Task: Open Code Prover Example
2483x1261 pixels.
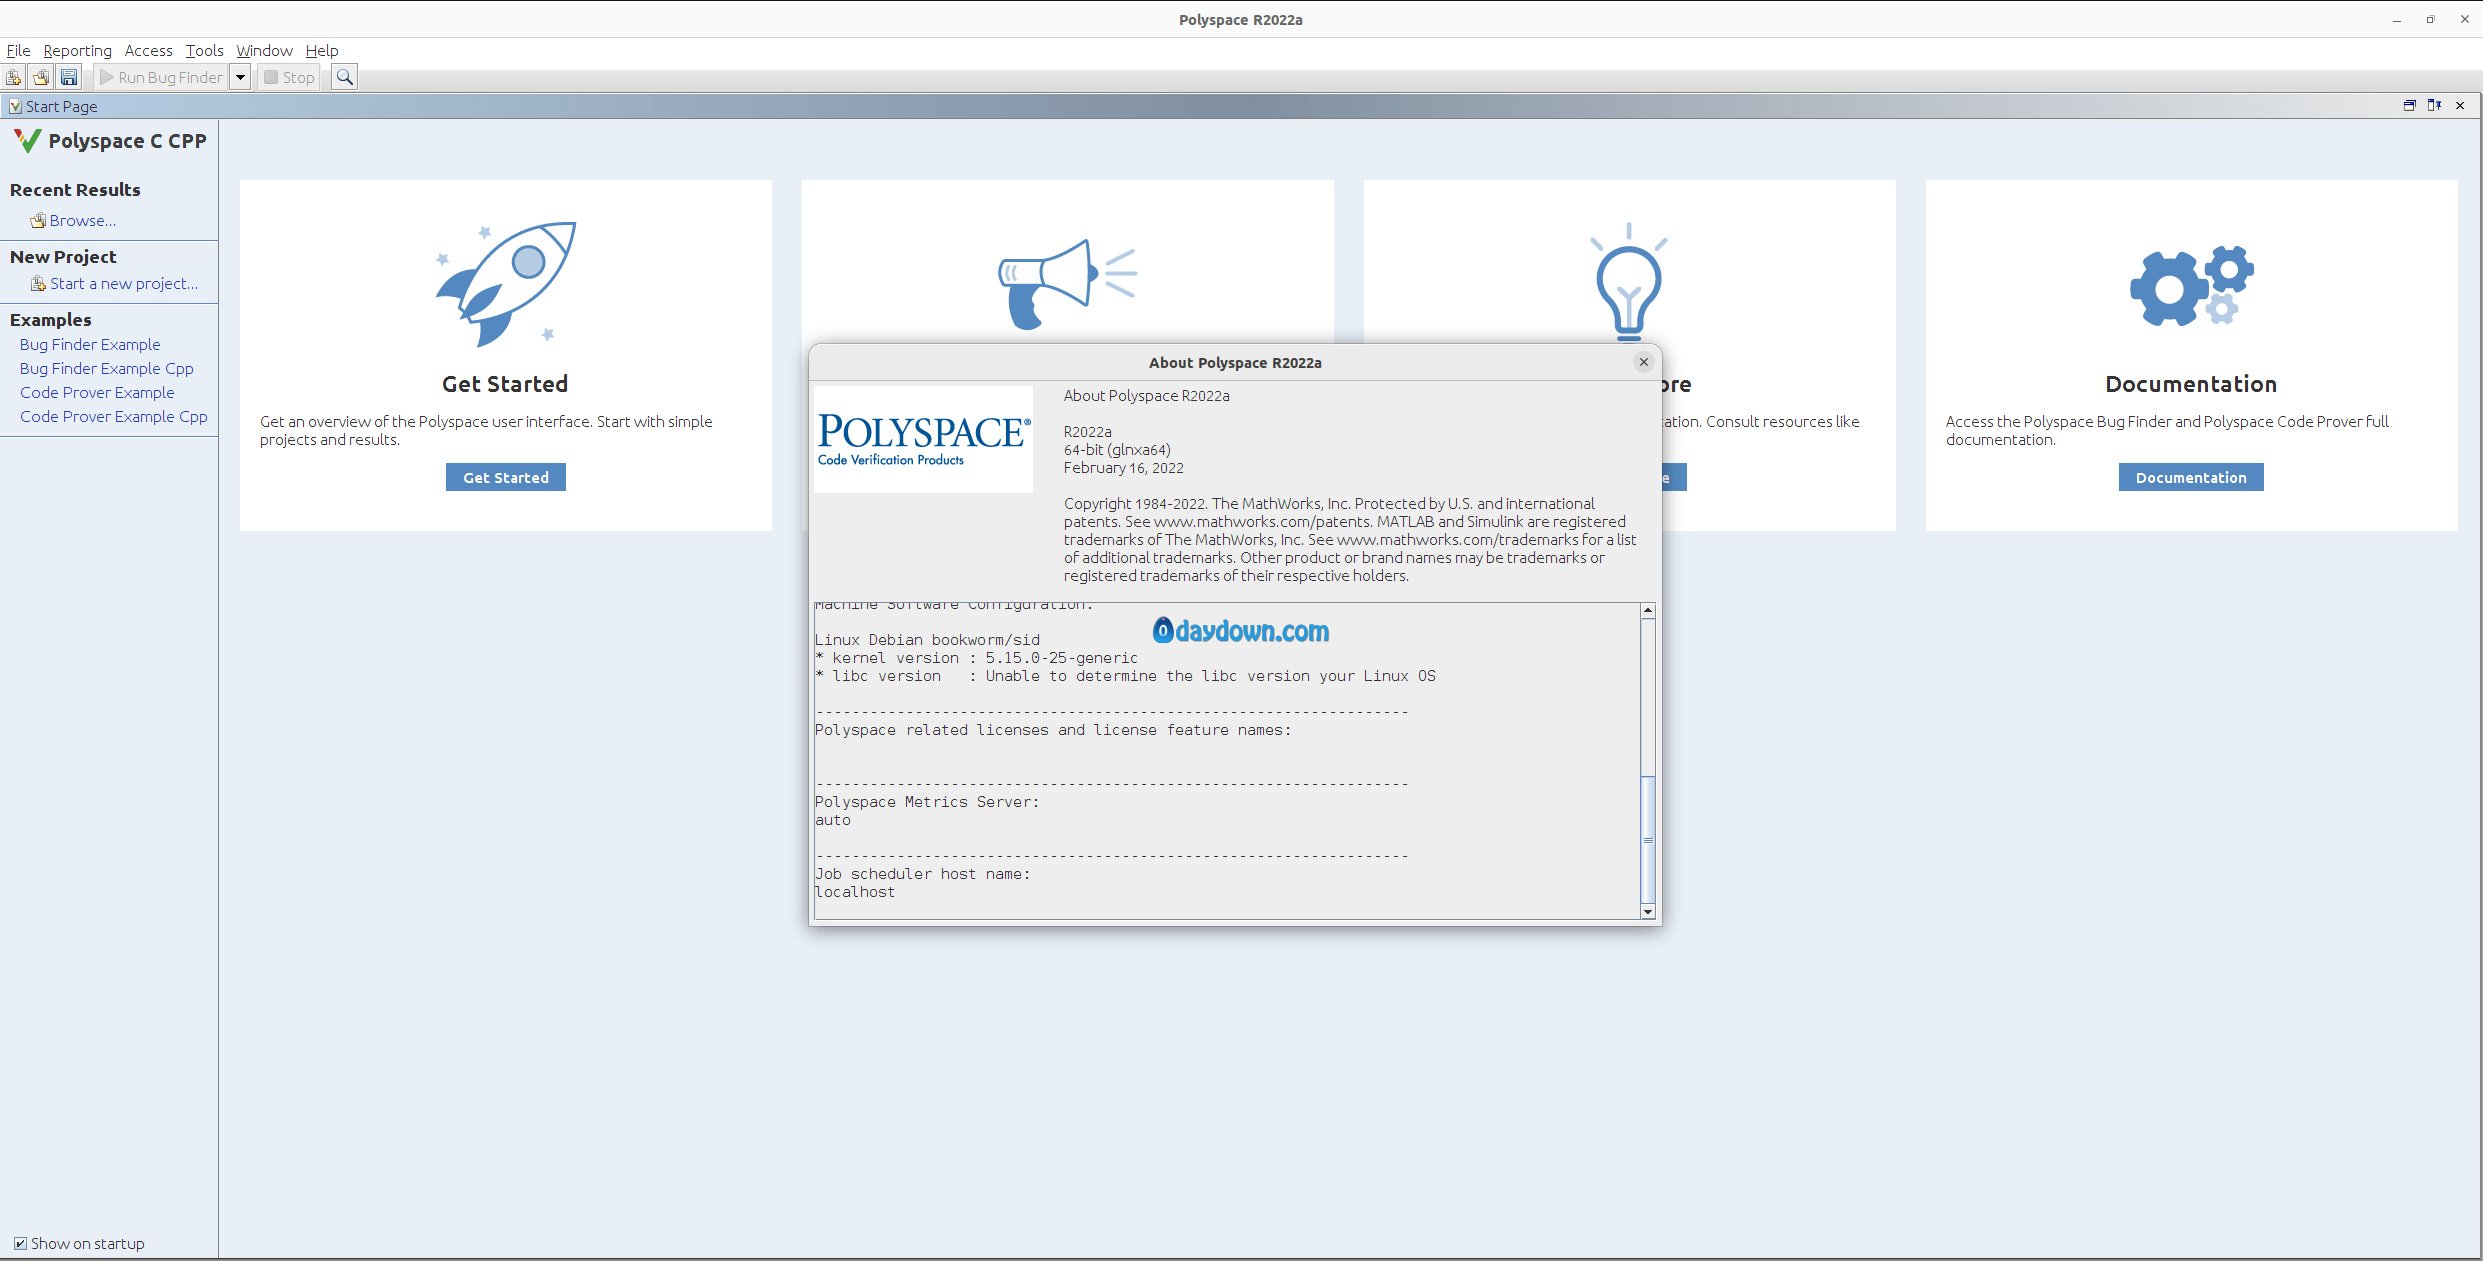Action: click(97, 392)
